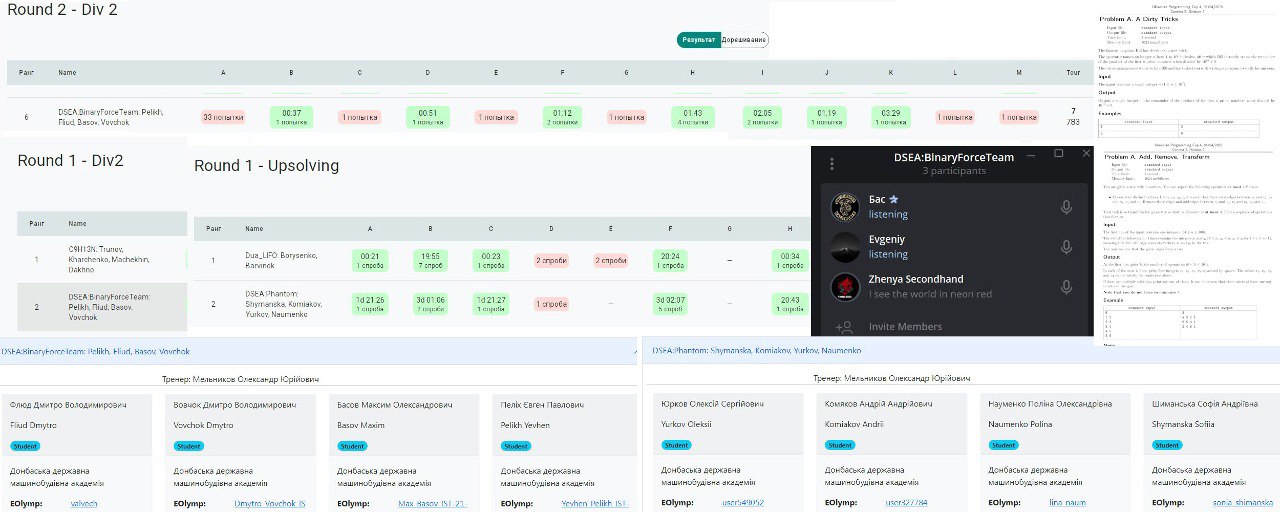Image resolution: width=1280 pixels, height=512 pixels.
Task: Click Round 2 problem H cell 01:43
Action: (694, 117)
